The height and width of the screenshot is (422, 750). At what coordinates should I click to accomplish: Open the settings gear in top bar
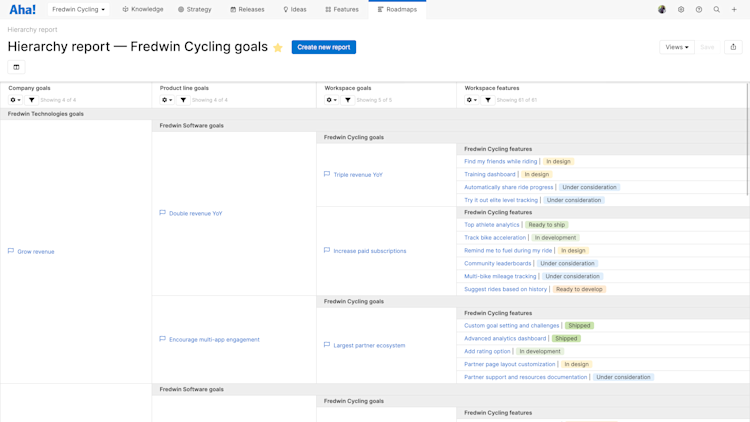click(681, 10)
